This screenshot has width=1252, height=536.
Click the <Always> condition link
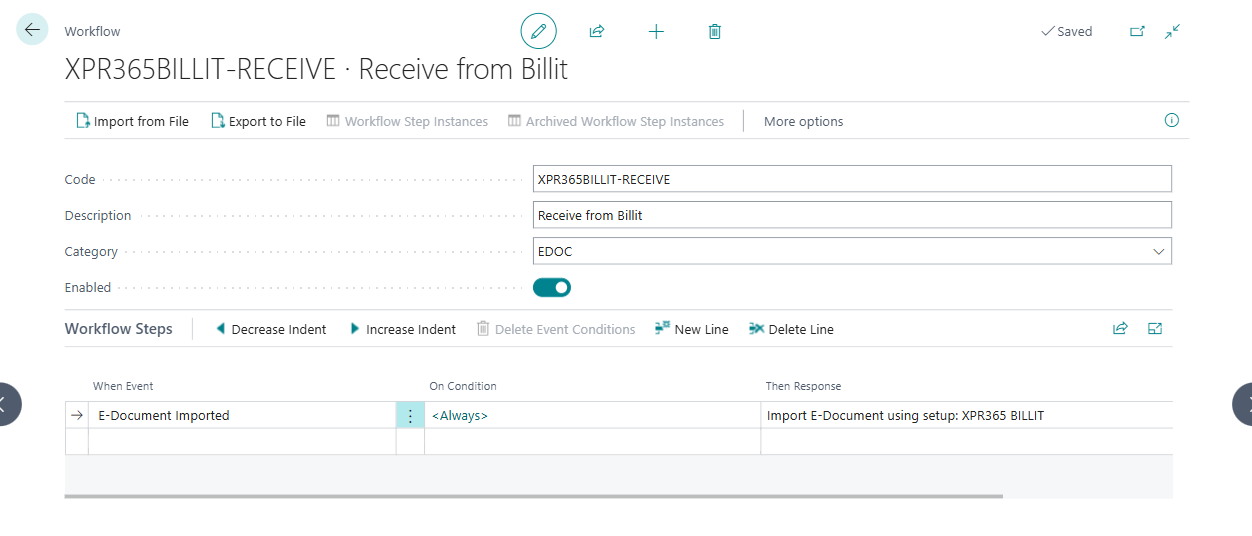(x=460, y=416)
